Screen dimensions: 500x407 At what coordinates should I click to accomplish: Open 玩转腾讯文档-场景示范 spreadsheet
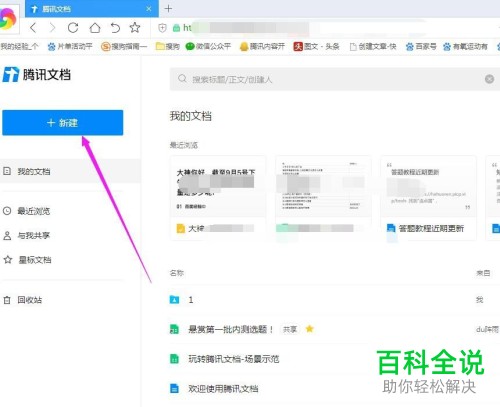[x=234, y=359]
